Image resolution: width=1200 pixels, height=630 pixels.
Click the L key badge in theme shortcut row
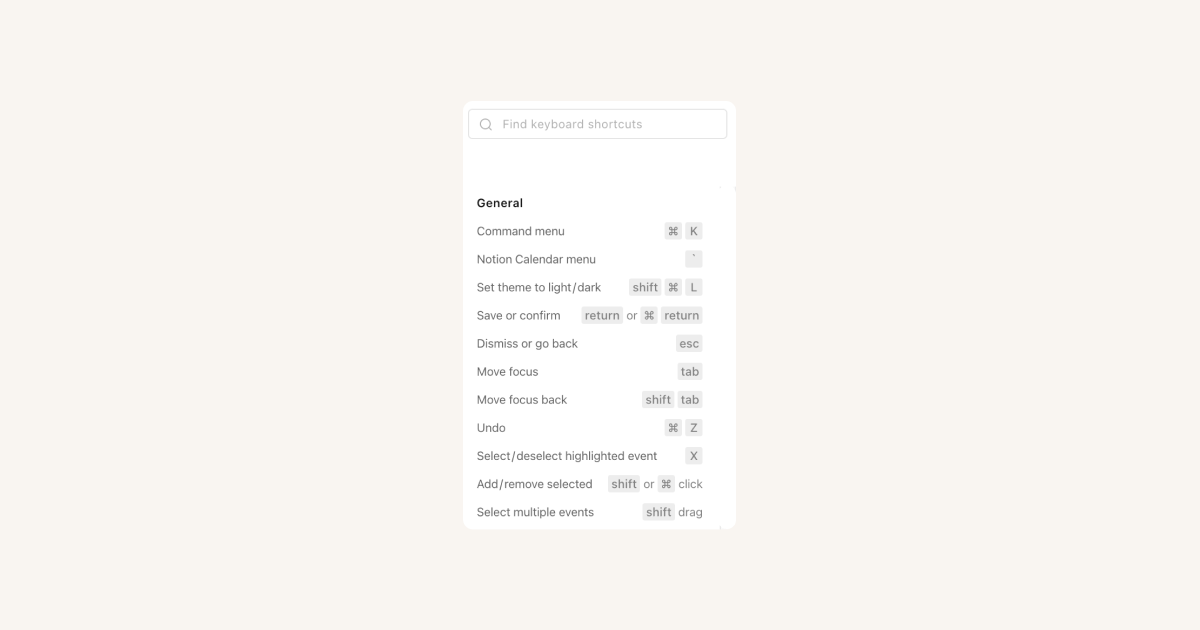pyautogui.click(x=693, y=287)
